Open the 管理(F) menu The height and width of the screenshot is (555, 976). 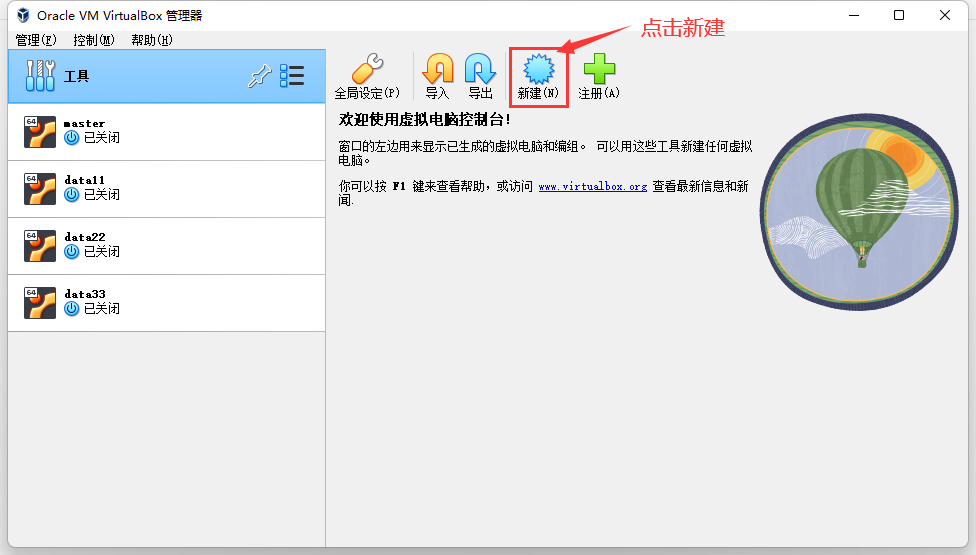click(x=36, y=40)
